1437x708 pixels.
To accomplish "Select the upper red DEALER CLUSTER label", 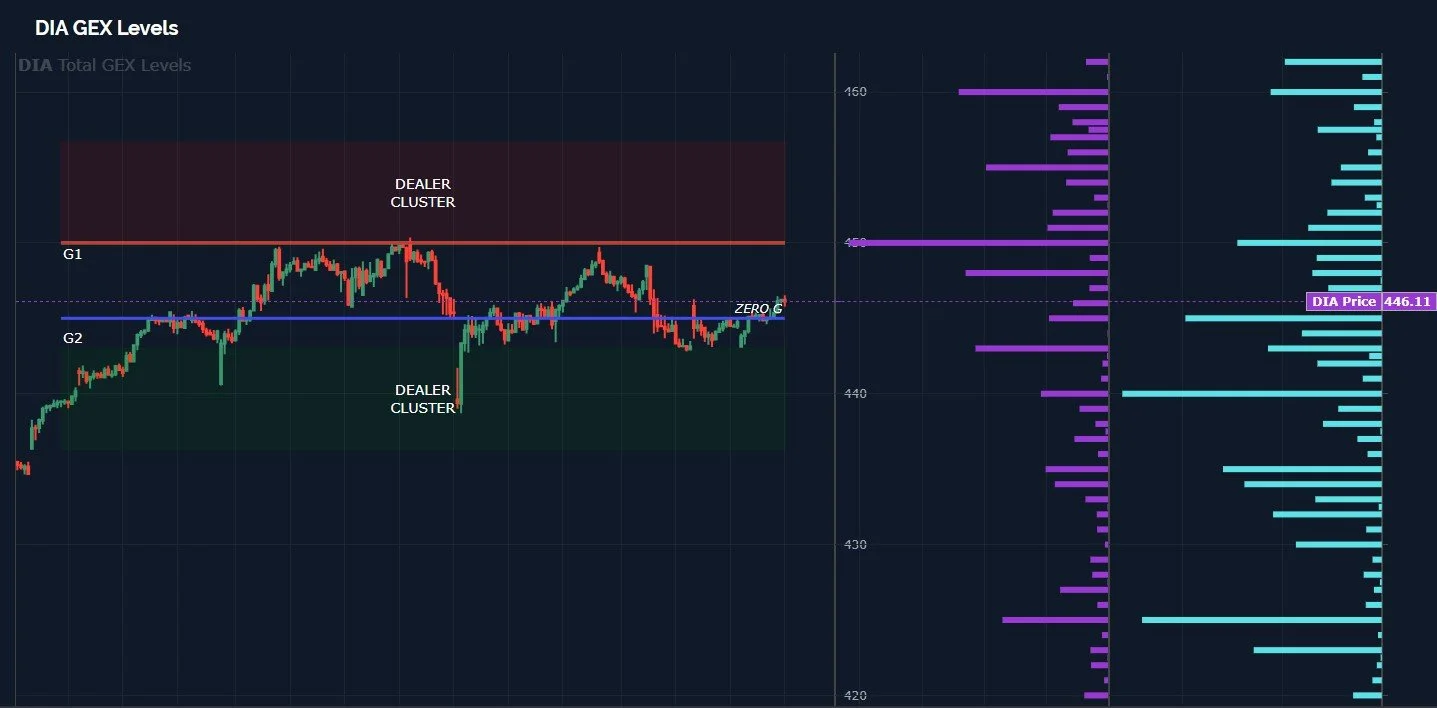I will pyautogui.click(x=422, y=193).
